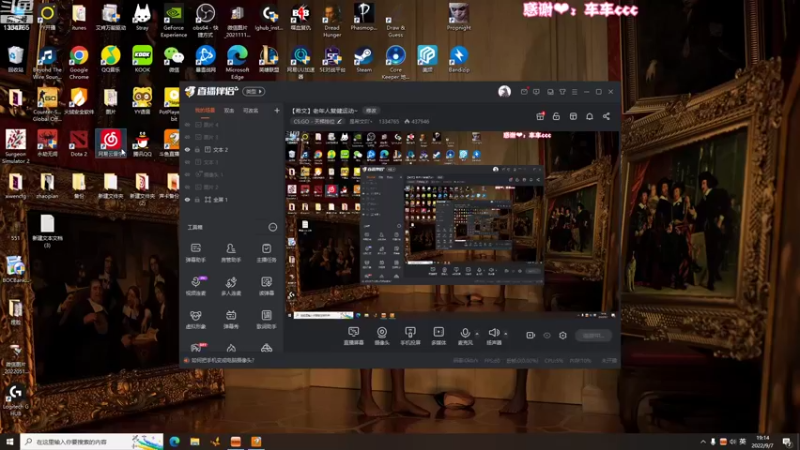Hide the 全屏 1 source
This screenshot has width=800, height=450.
coord(187,199)
